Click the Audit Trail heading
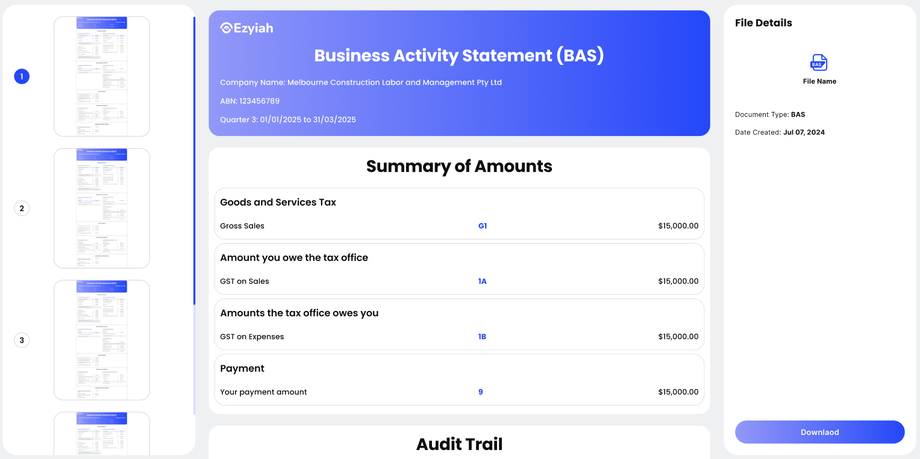920x459 pixels. point(459,444)
